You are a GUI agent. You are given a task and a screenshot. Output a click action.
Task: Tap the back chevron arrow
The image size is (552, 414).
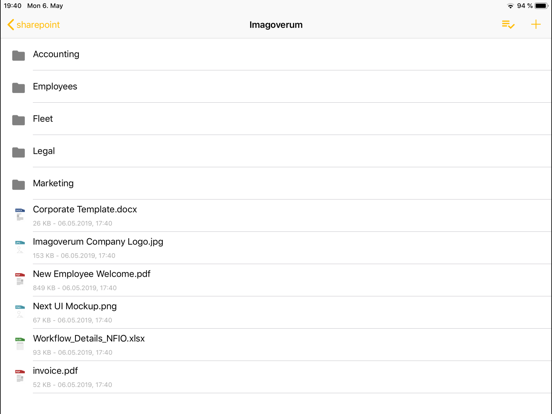pos(11,25)
